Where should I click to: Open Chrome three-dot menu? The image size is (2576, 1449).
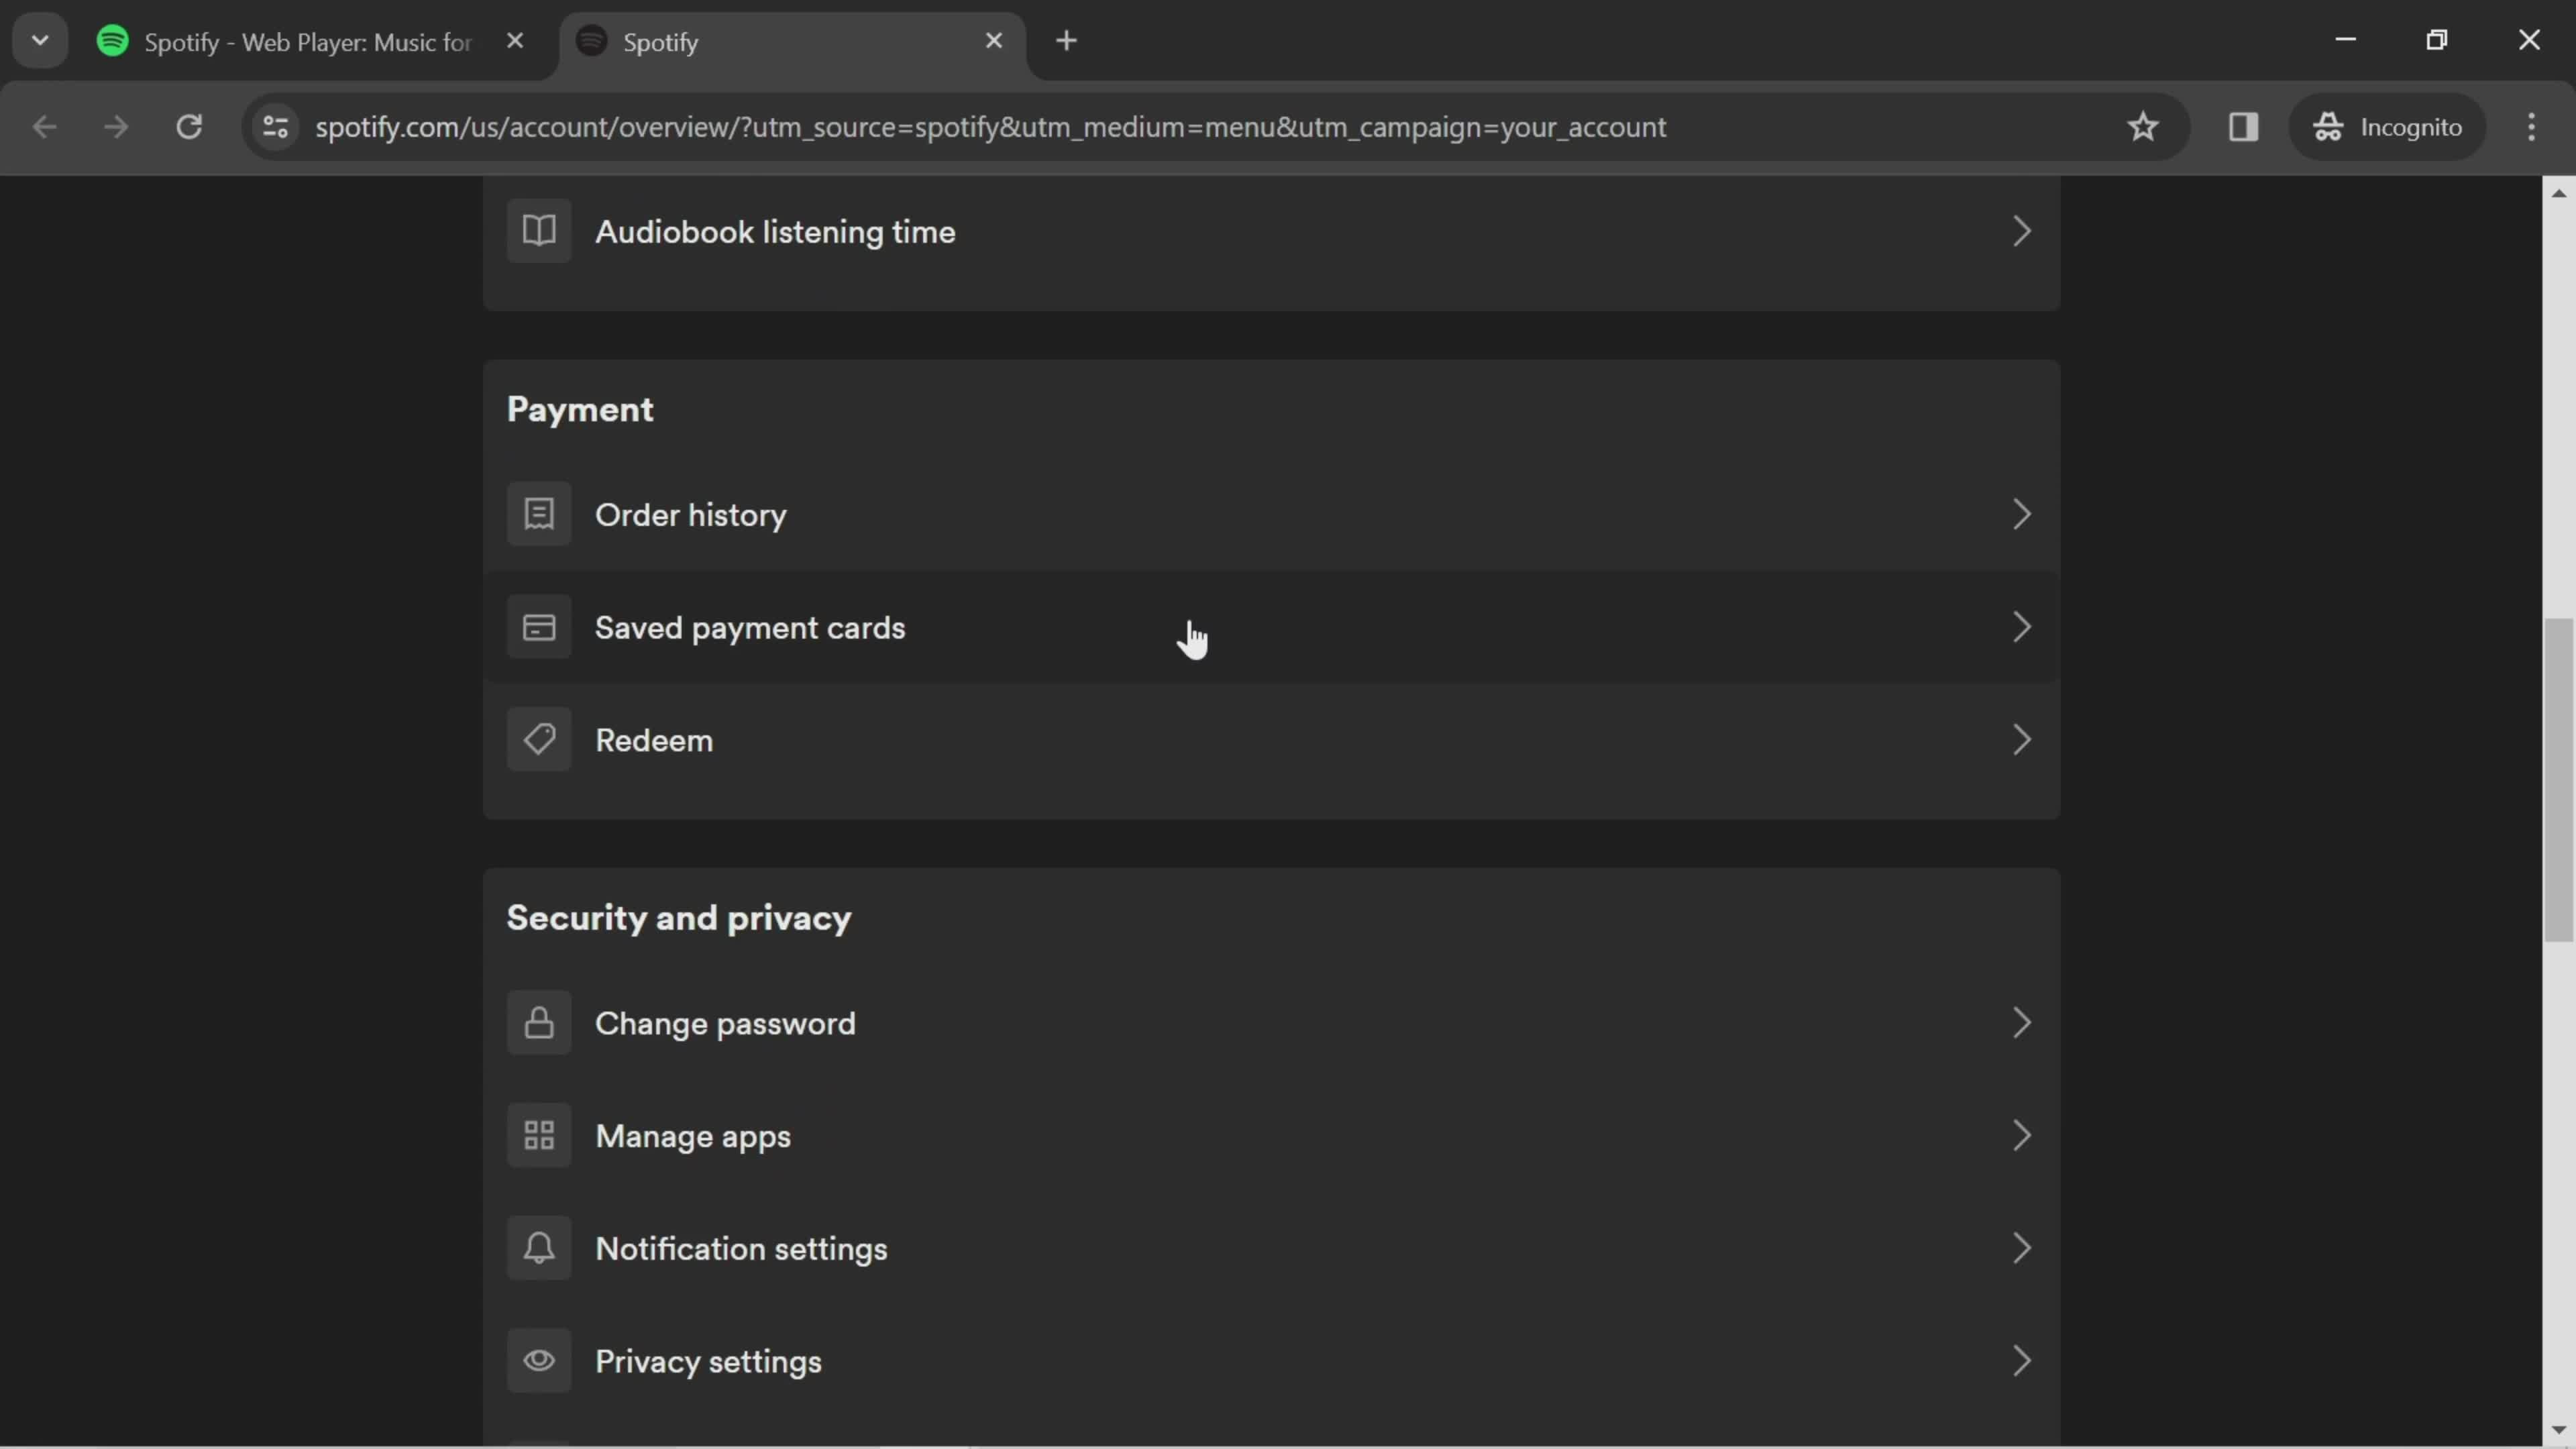pyautogui.click(x=2531, y=127)
